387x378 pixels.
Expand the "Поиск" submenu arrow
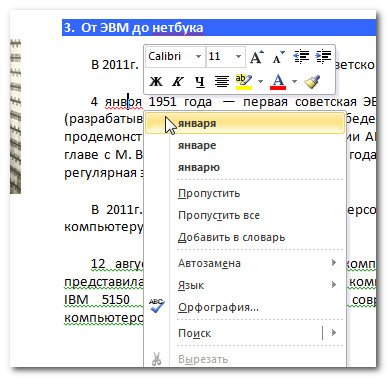334,333
